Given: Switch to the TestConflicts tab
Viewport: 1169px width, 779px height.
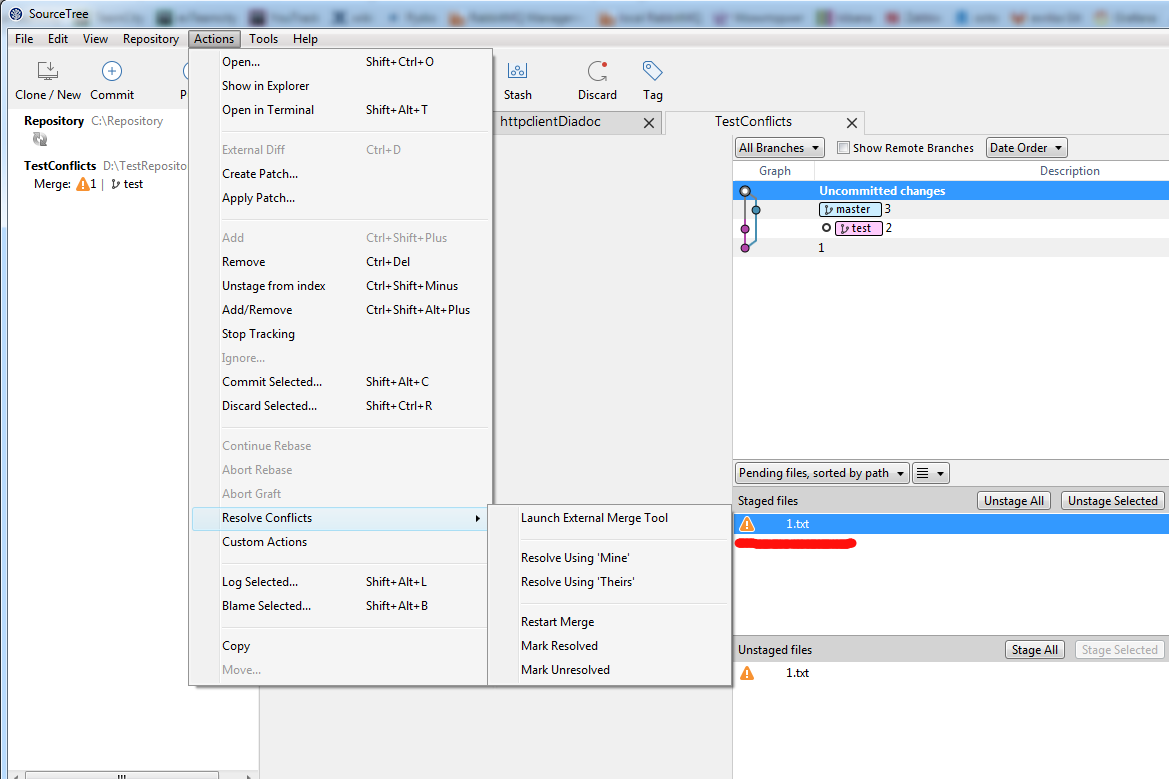Looking at the screenshot, I should point(753,122).
